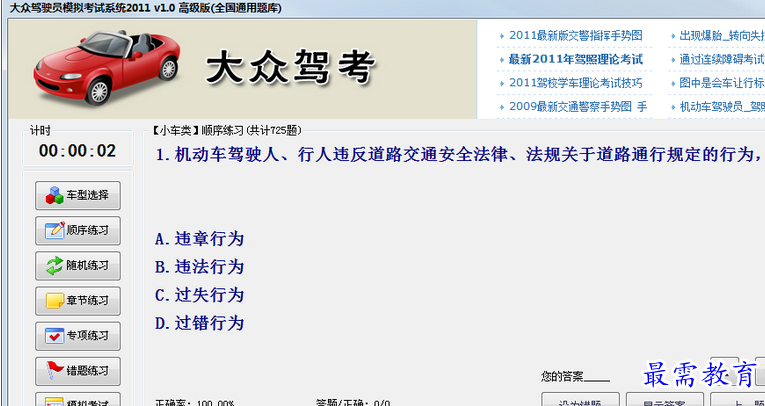
Task: Open 章节练习 with the yellow note icon
Action: (x=78, y=301)
